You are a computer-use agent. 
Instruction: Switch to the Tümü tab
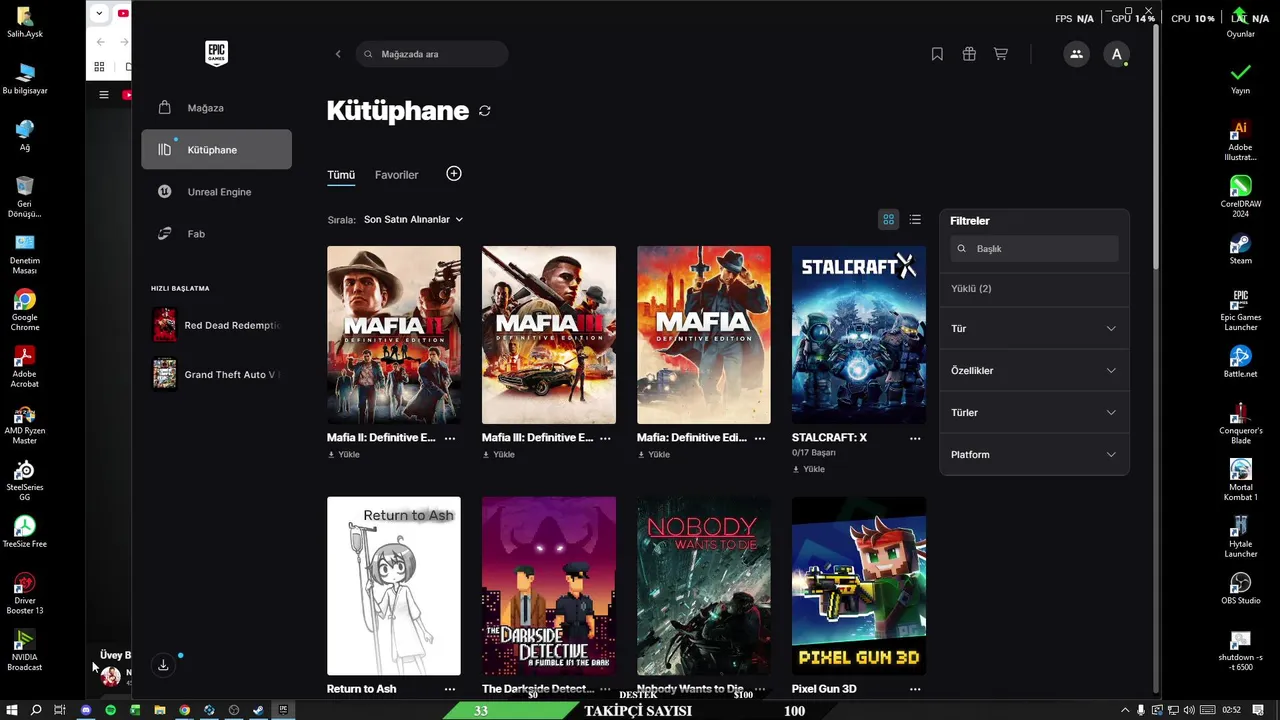(341, 175)
